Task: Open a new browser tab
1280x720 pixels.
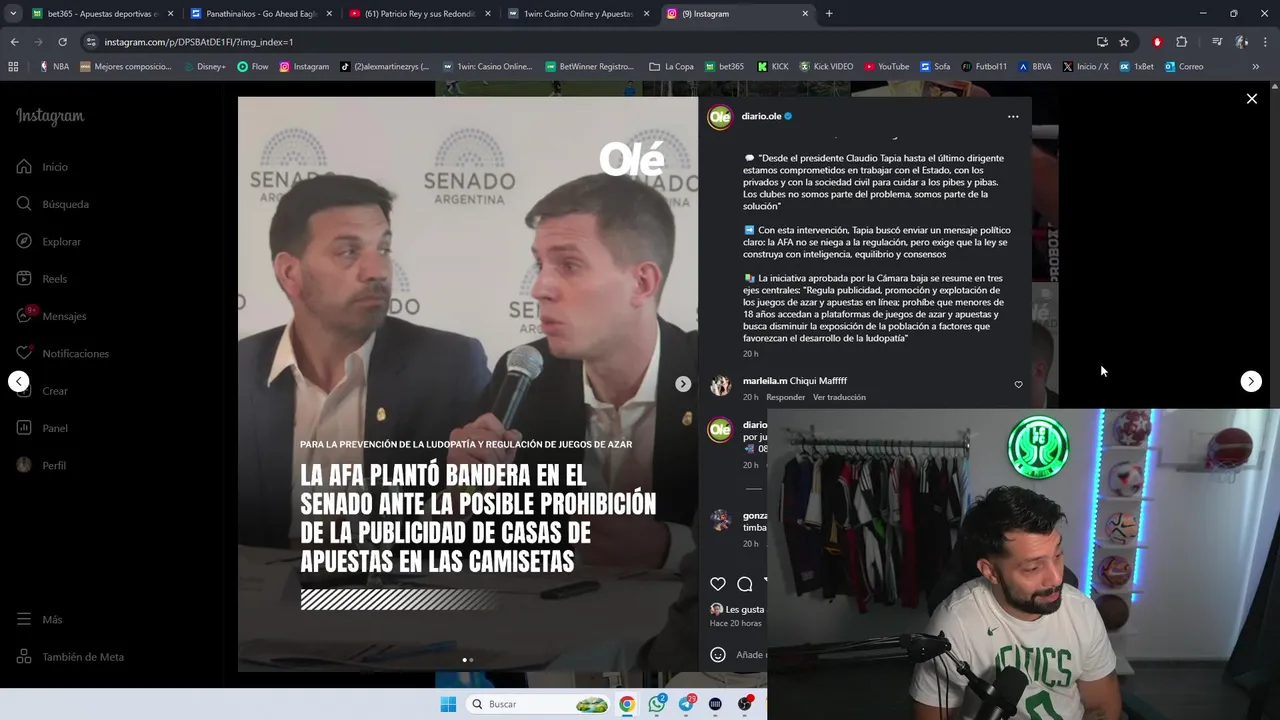Action: pos(829,14)
